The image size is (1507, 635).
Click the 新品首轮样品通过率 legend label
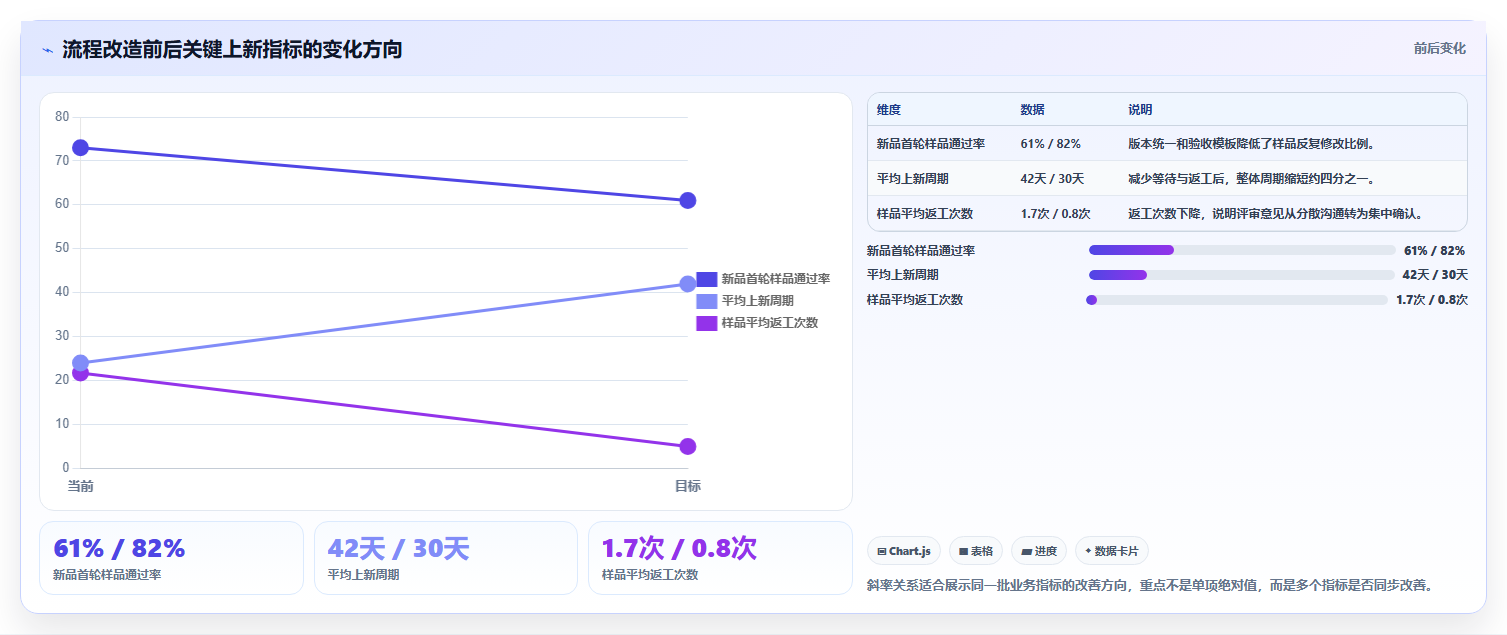click(776, 279)
